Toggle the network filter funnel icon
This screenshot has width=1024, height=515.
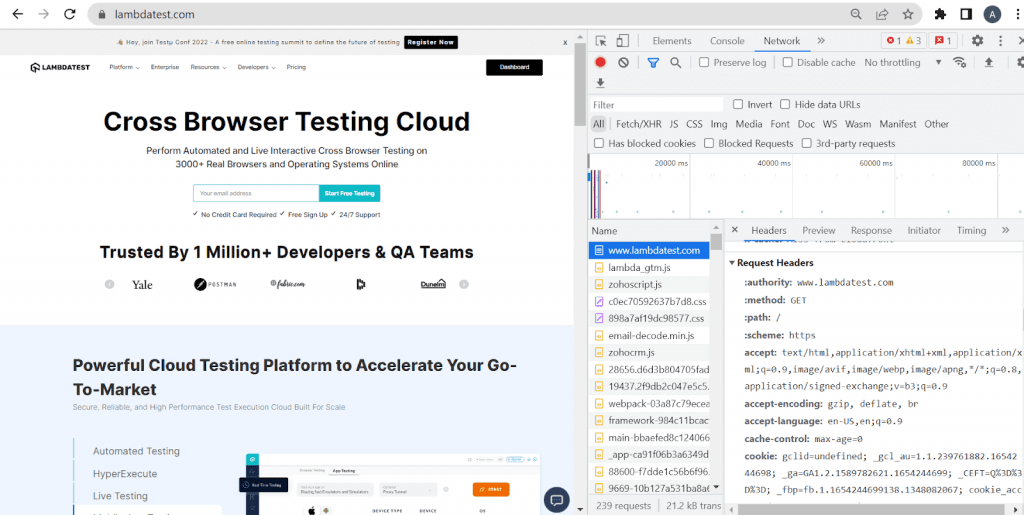pyautogui.click(x=653, y=62)
